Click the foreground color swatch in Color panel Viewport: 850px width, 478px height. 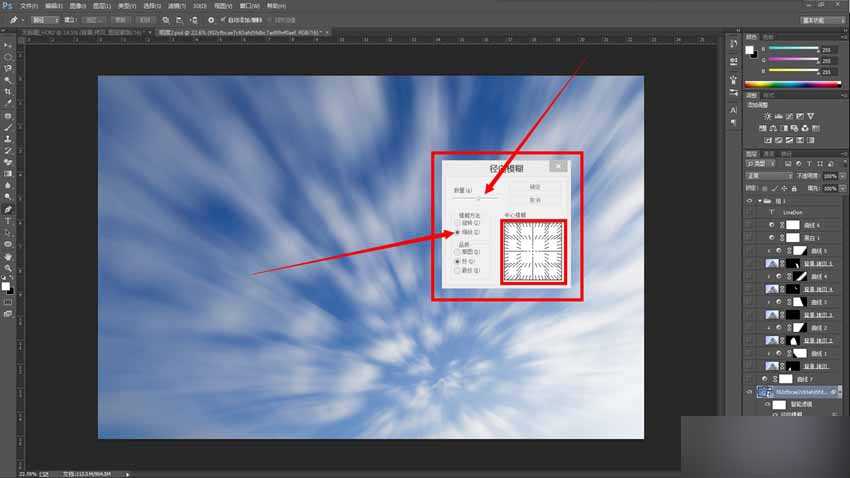pos(749,50)
